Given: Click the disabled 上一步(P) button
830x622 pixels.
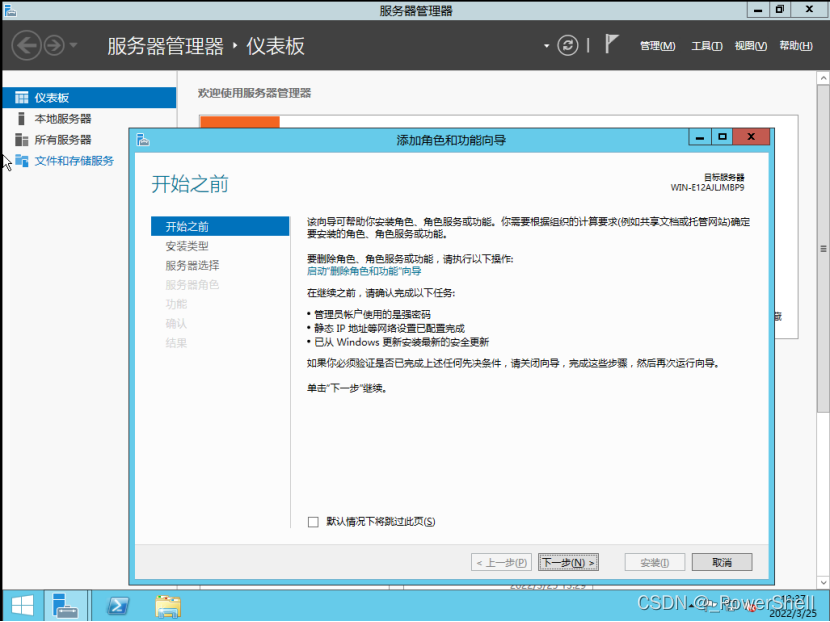Looking at the screenshot, I should point(501,563).
